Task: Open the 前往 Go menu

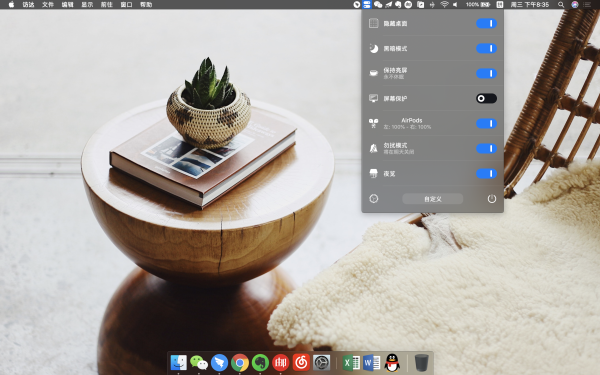Action: 107,5
